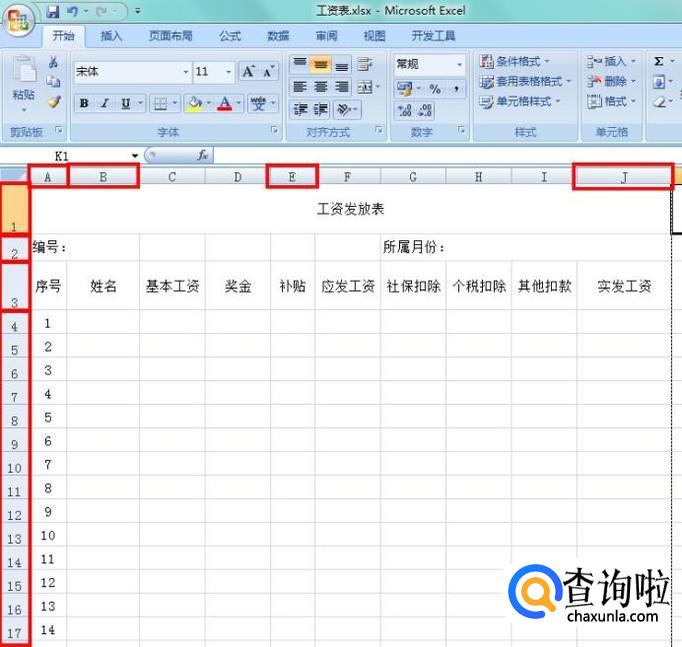Switch to the 视图 ribbon tab
Image resolution: width=682 pixels, height=647 pixels.
point(374,36)
